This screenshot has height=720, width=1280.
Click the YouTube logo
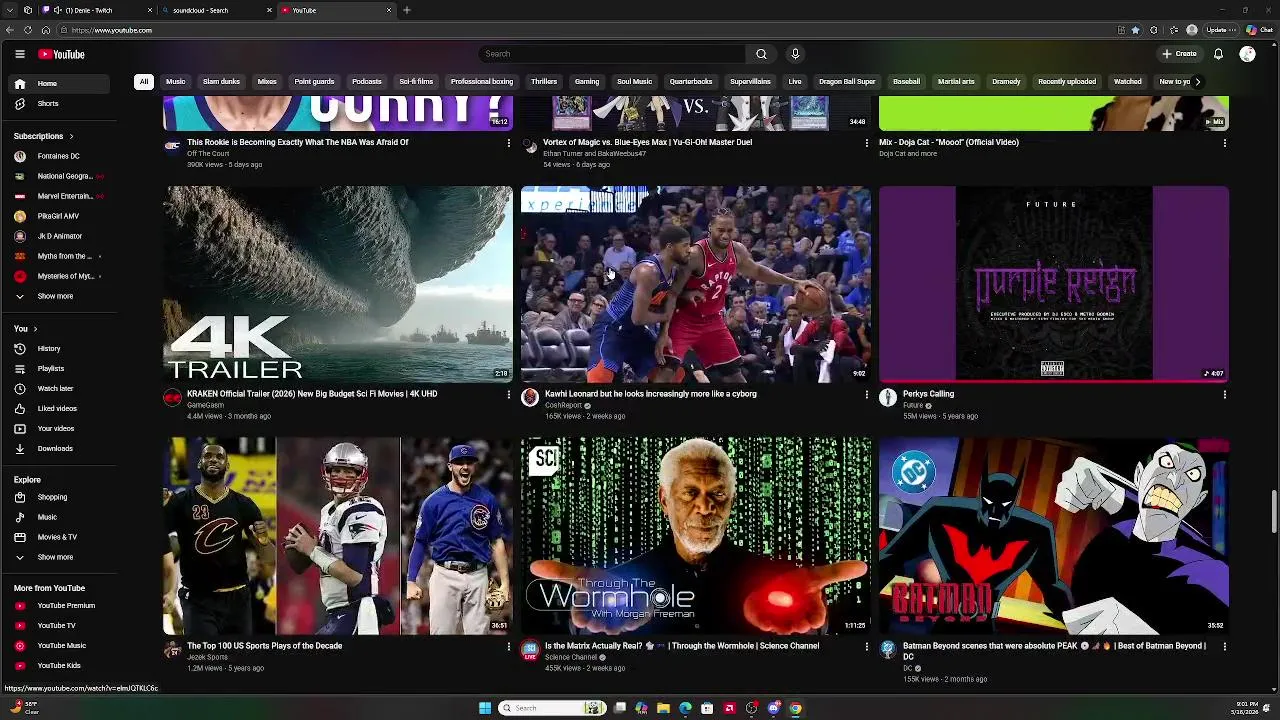point(61,54)
